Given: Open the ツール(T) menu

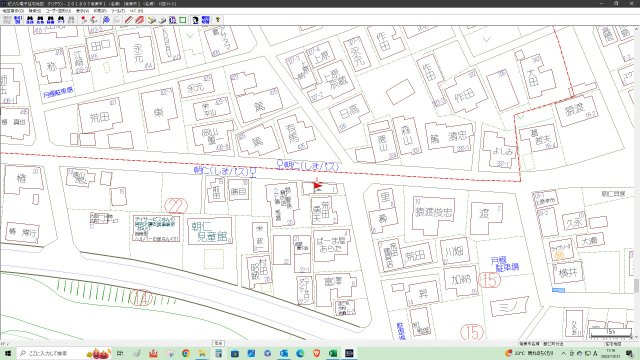Looking at the screenshot, I should [118, 11].
